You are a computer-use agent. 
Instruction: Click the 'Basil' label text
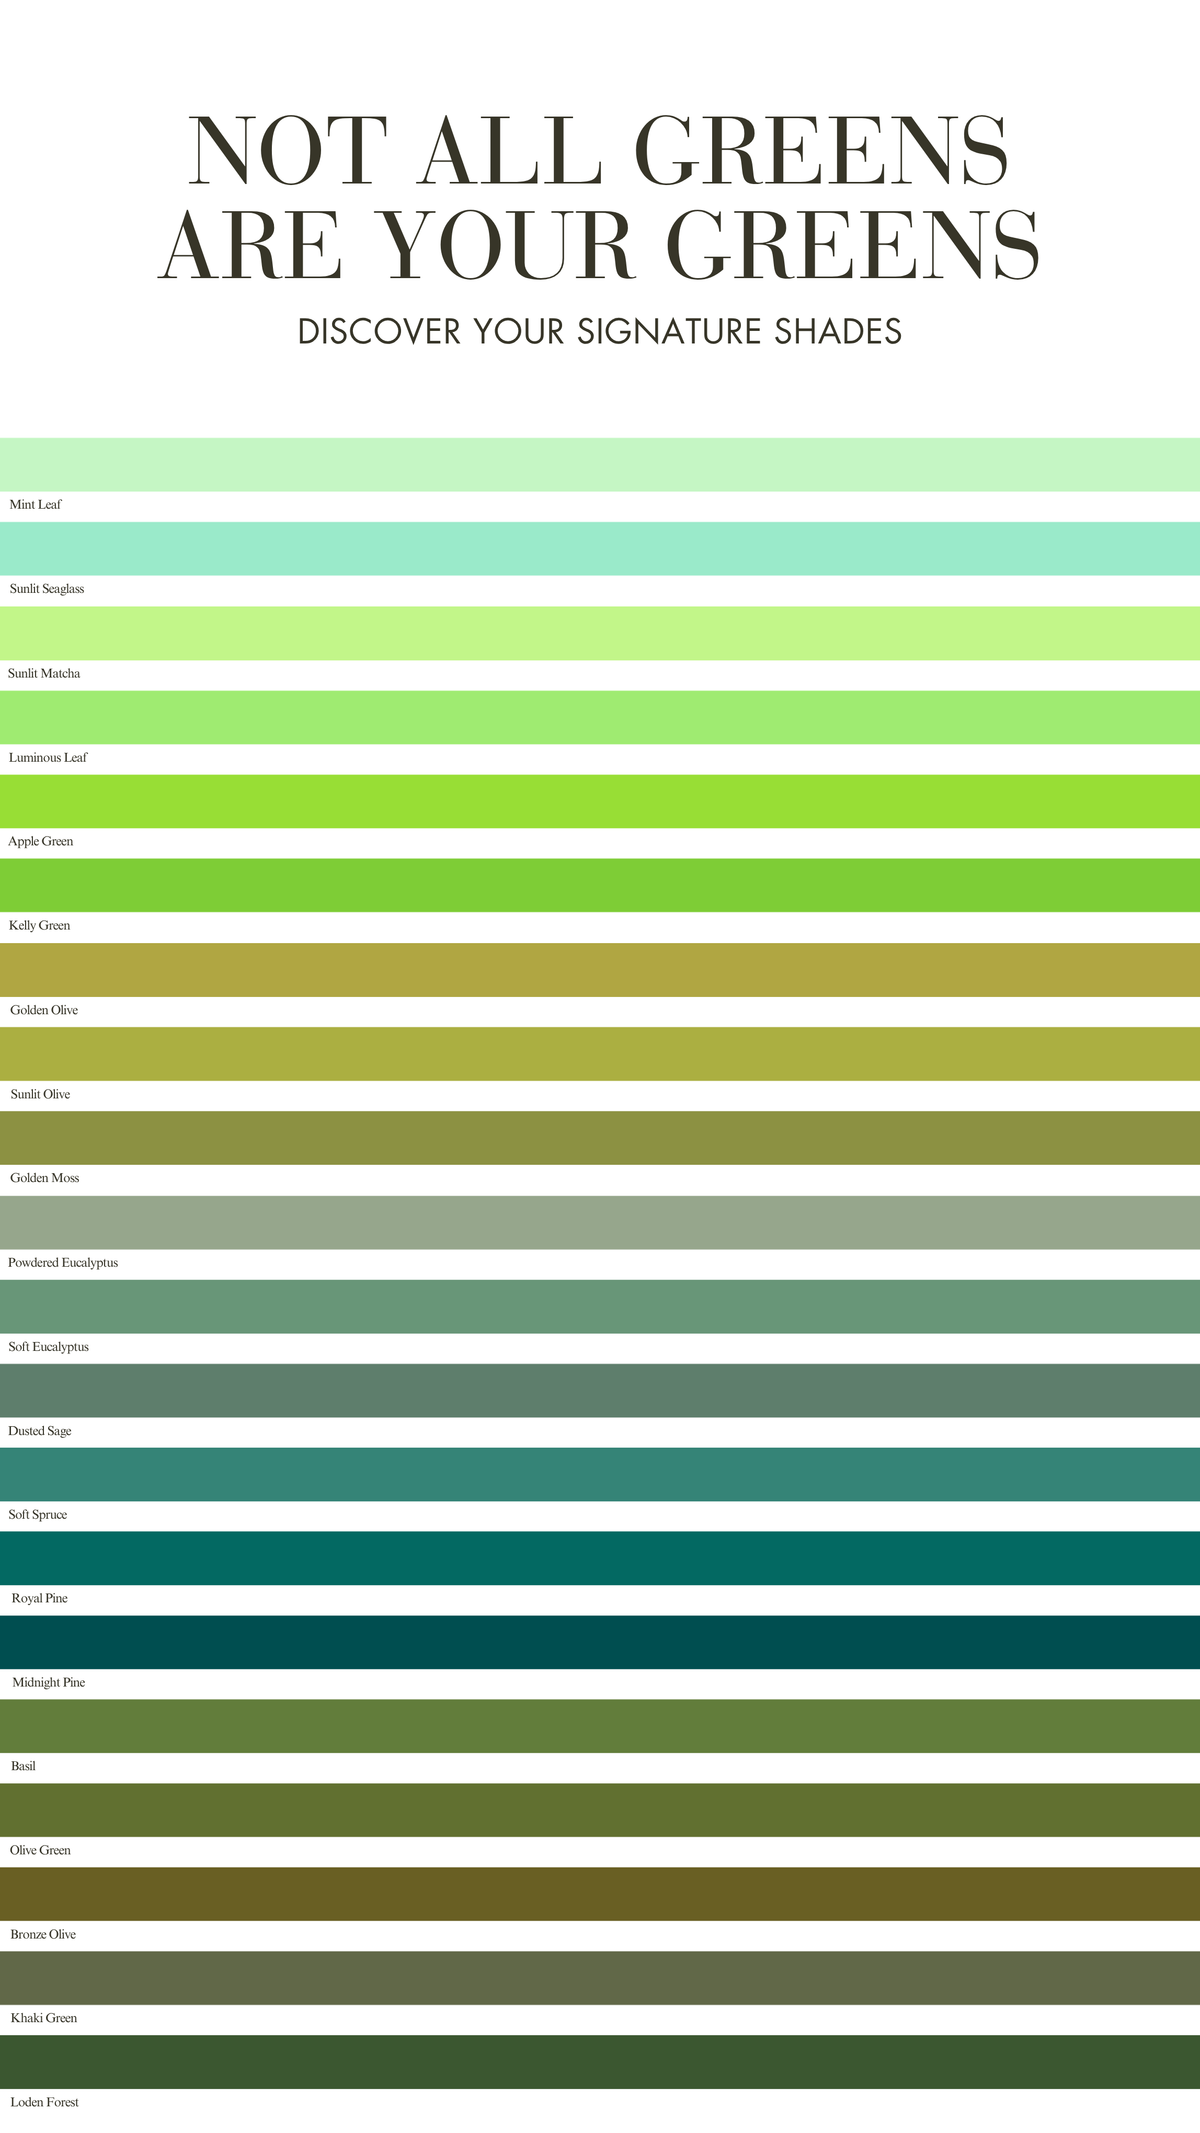(23, 1766)
